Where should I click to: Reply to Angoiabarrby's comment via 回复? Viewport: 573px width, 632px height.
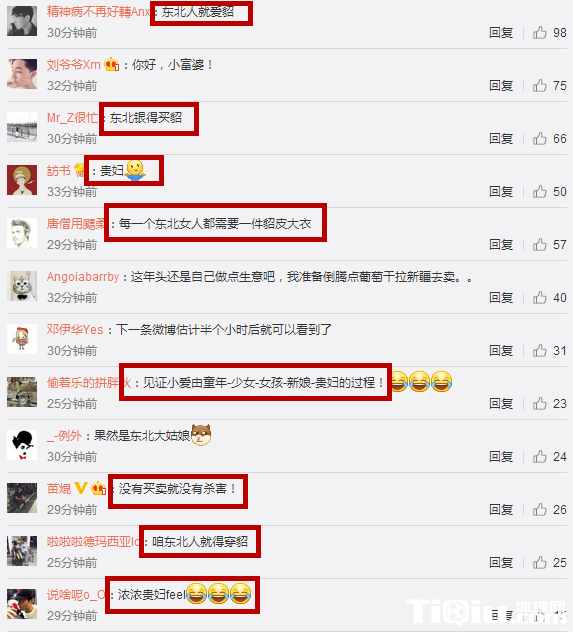pos(501,298)
